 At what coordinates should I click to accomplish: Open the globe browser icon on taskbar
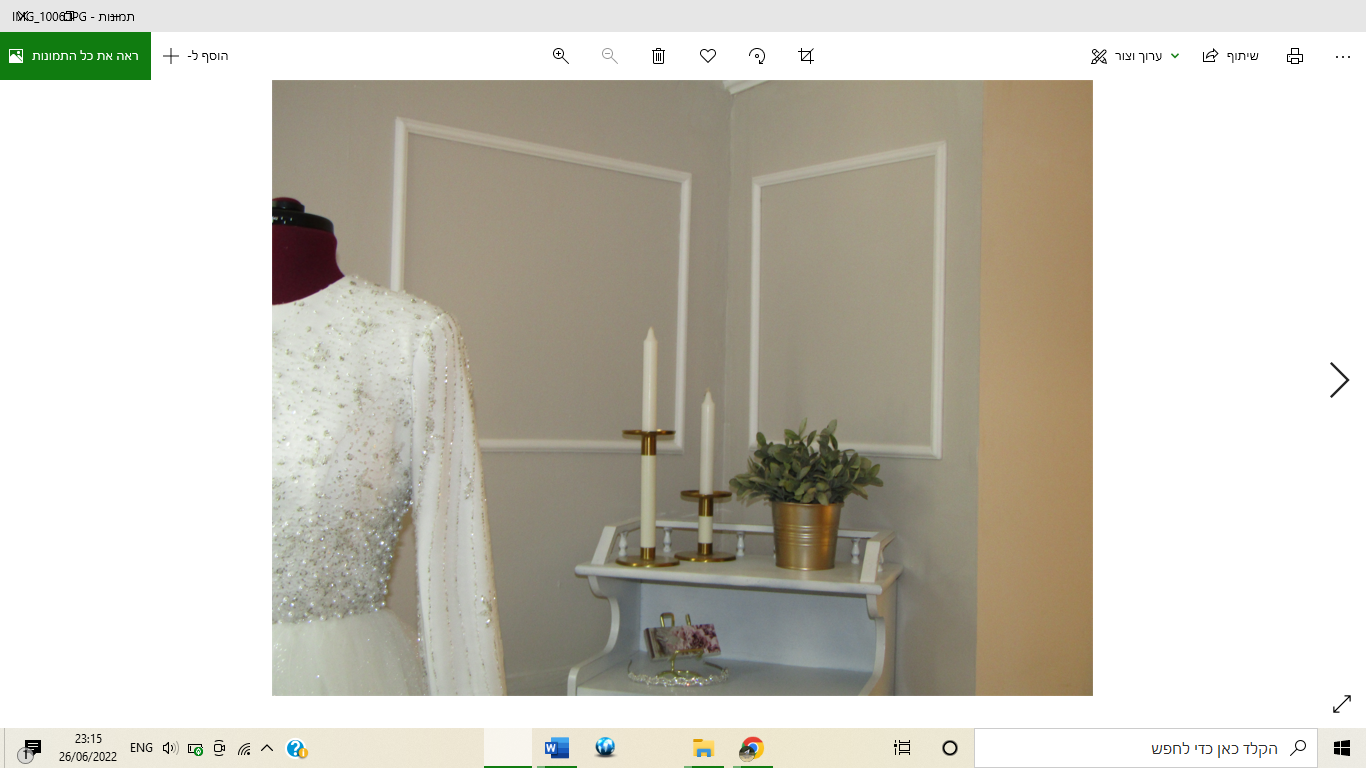click(x=605, y=748)
